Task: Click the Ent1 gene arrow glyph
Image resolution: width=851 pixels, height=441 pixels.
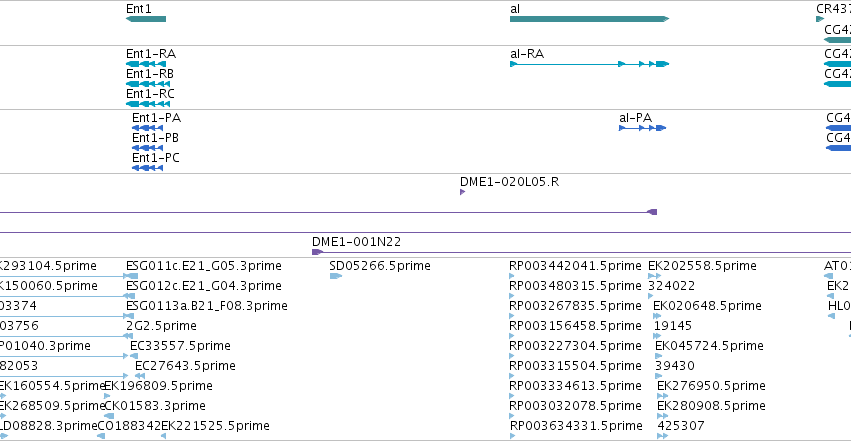Action: click(146, 19)
